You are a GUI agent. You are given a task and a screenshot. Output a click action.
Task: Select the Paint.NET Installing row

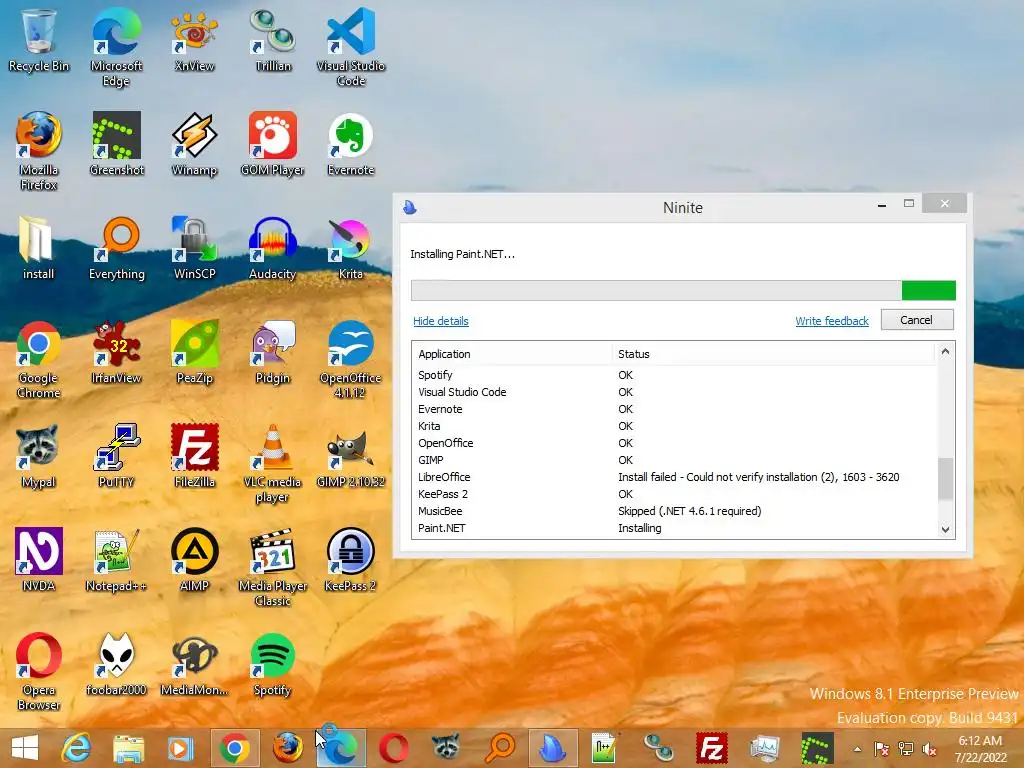pos(675,528)
